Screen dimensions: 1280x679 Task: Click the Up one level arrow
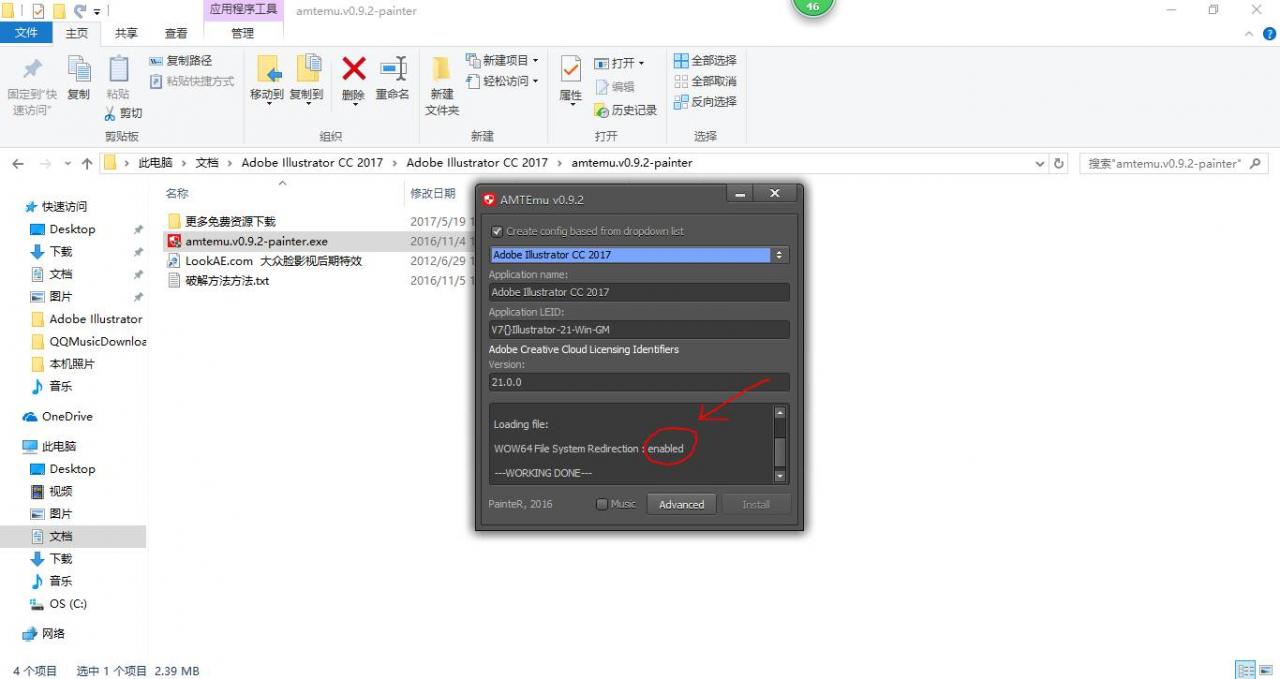87,163
